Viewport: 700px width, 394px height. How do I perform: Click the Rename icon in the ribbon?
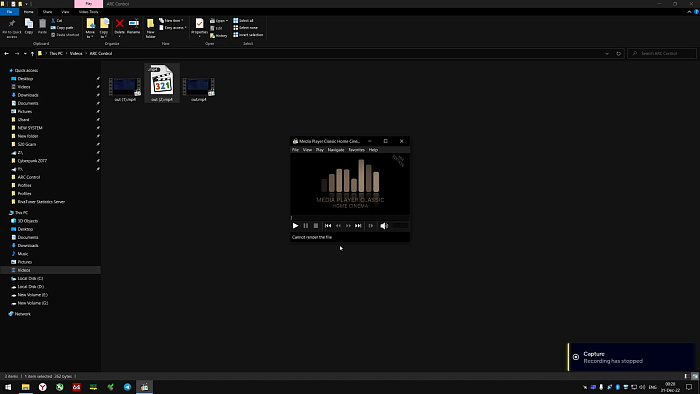click(133, 26)
